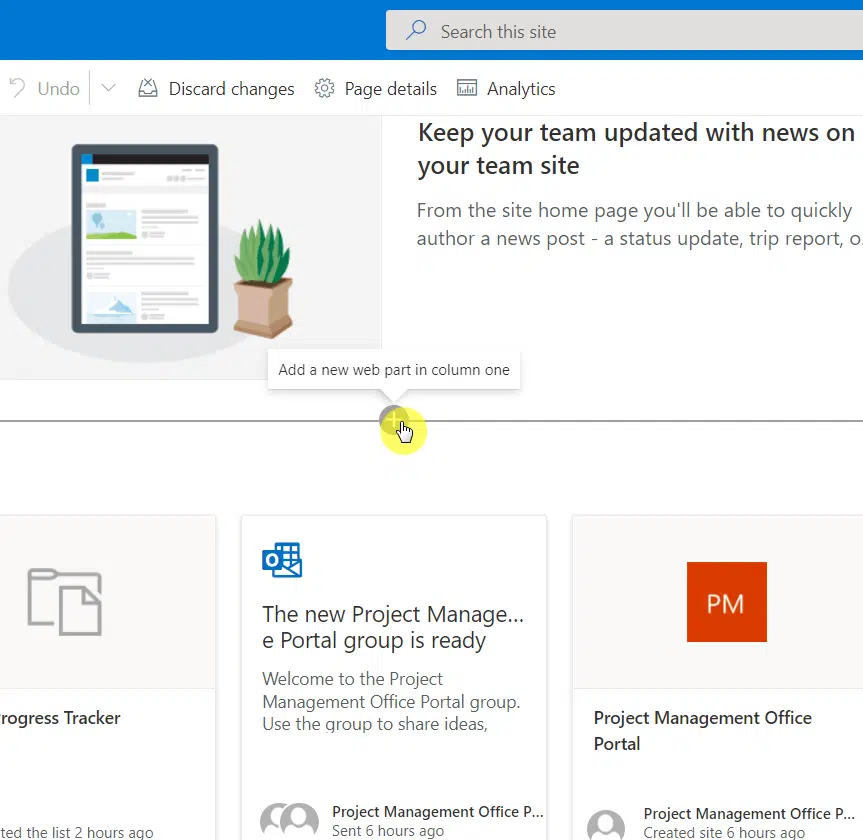Click the Undo text label
Viewport: 863px width, 840px height.
(58, 89)
